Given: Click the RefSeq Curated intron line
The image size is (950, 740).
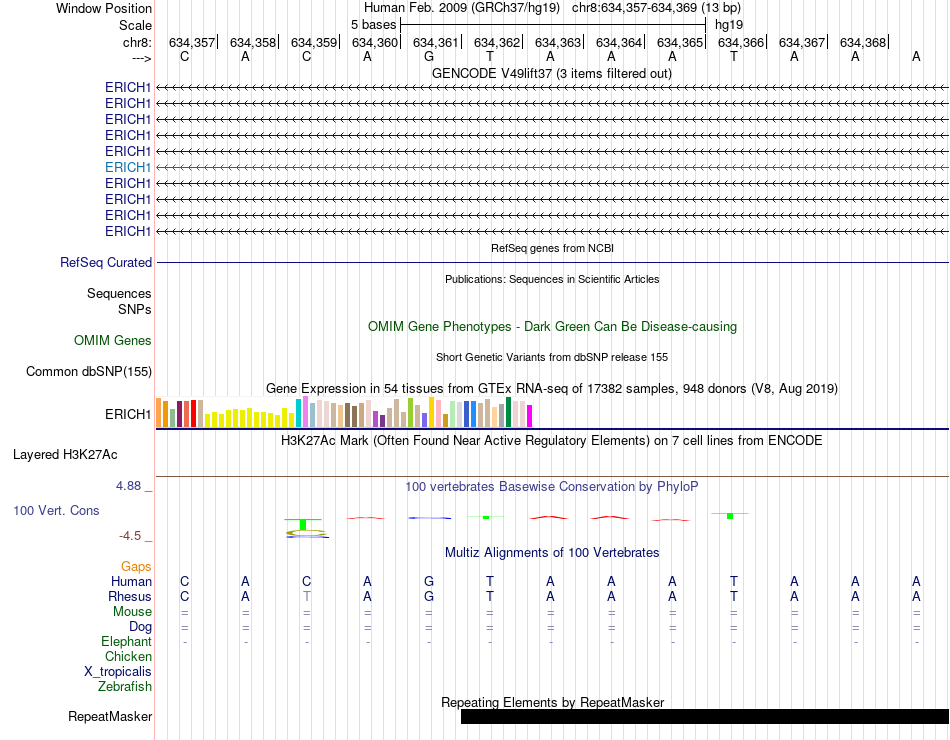Looking at the screenshot, I should coord(553,262).
